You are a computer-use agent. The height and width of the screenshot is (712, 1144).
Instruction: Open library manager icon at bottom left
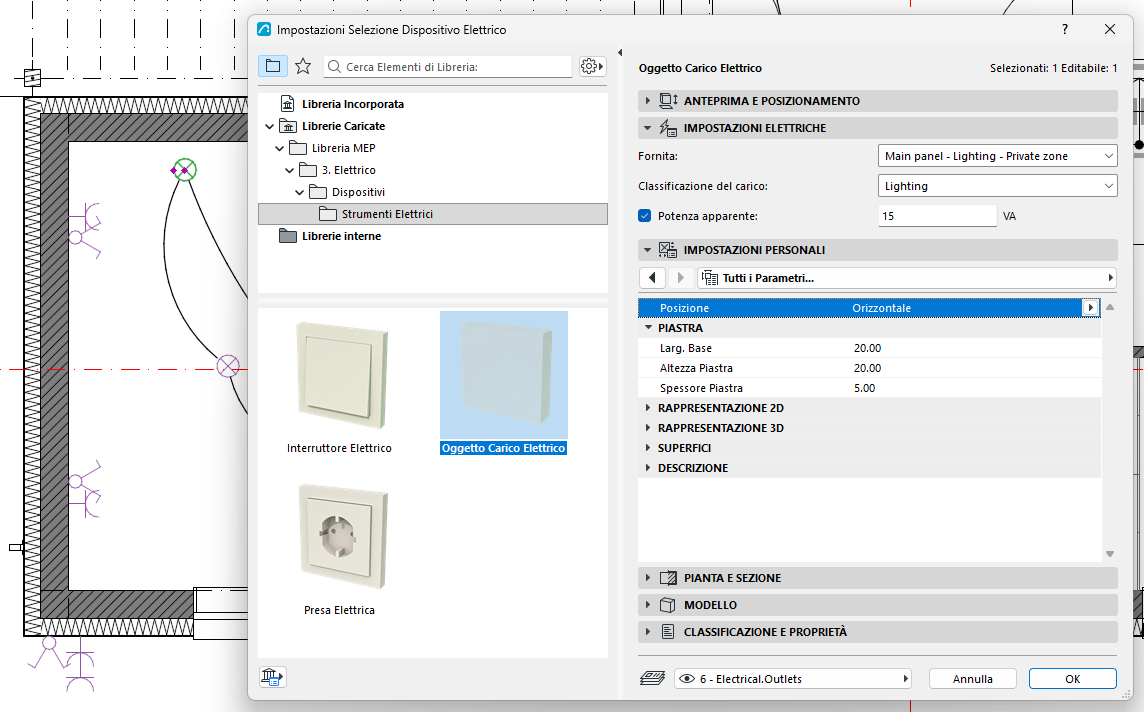point(272,677)
